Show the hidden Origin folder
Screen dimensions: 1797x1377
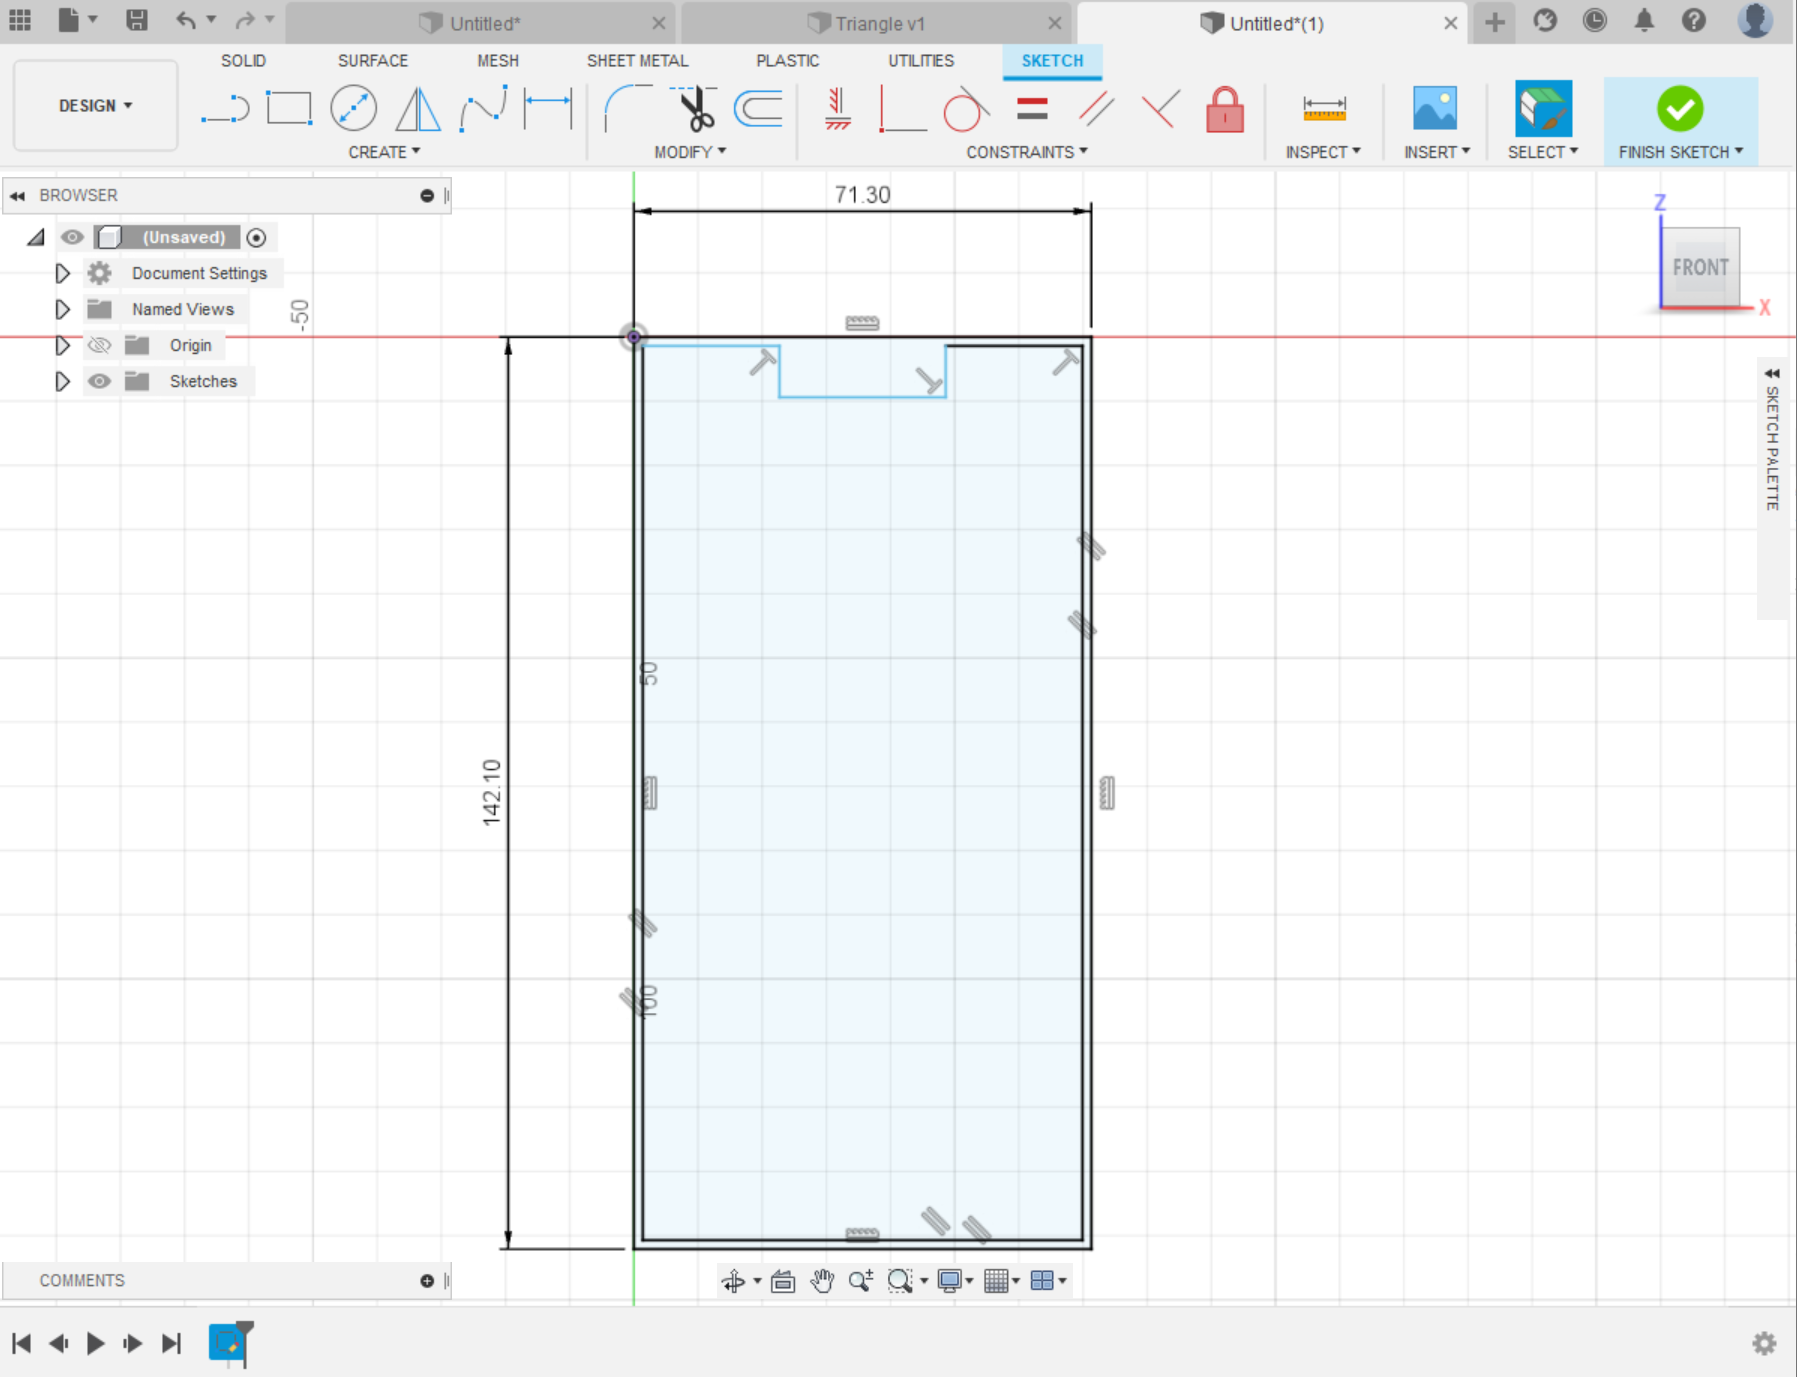[x=99, y=345]
